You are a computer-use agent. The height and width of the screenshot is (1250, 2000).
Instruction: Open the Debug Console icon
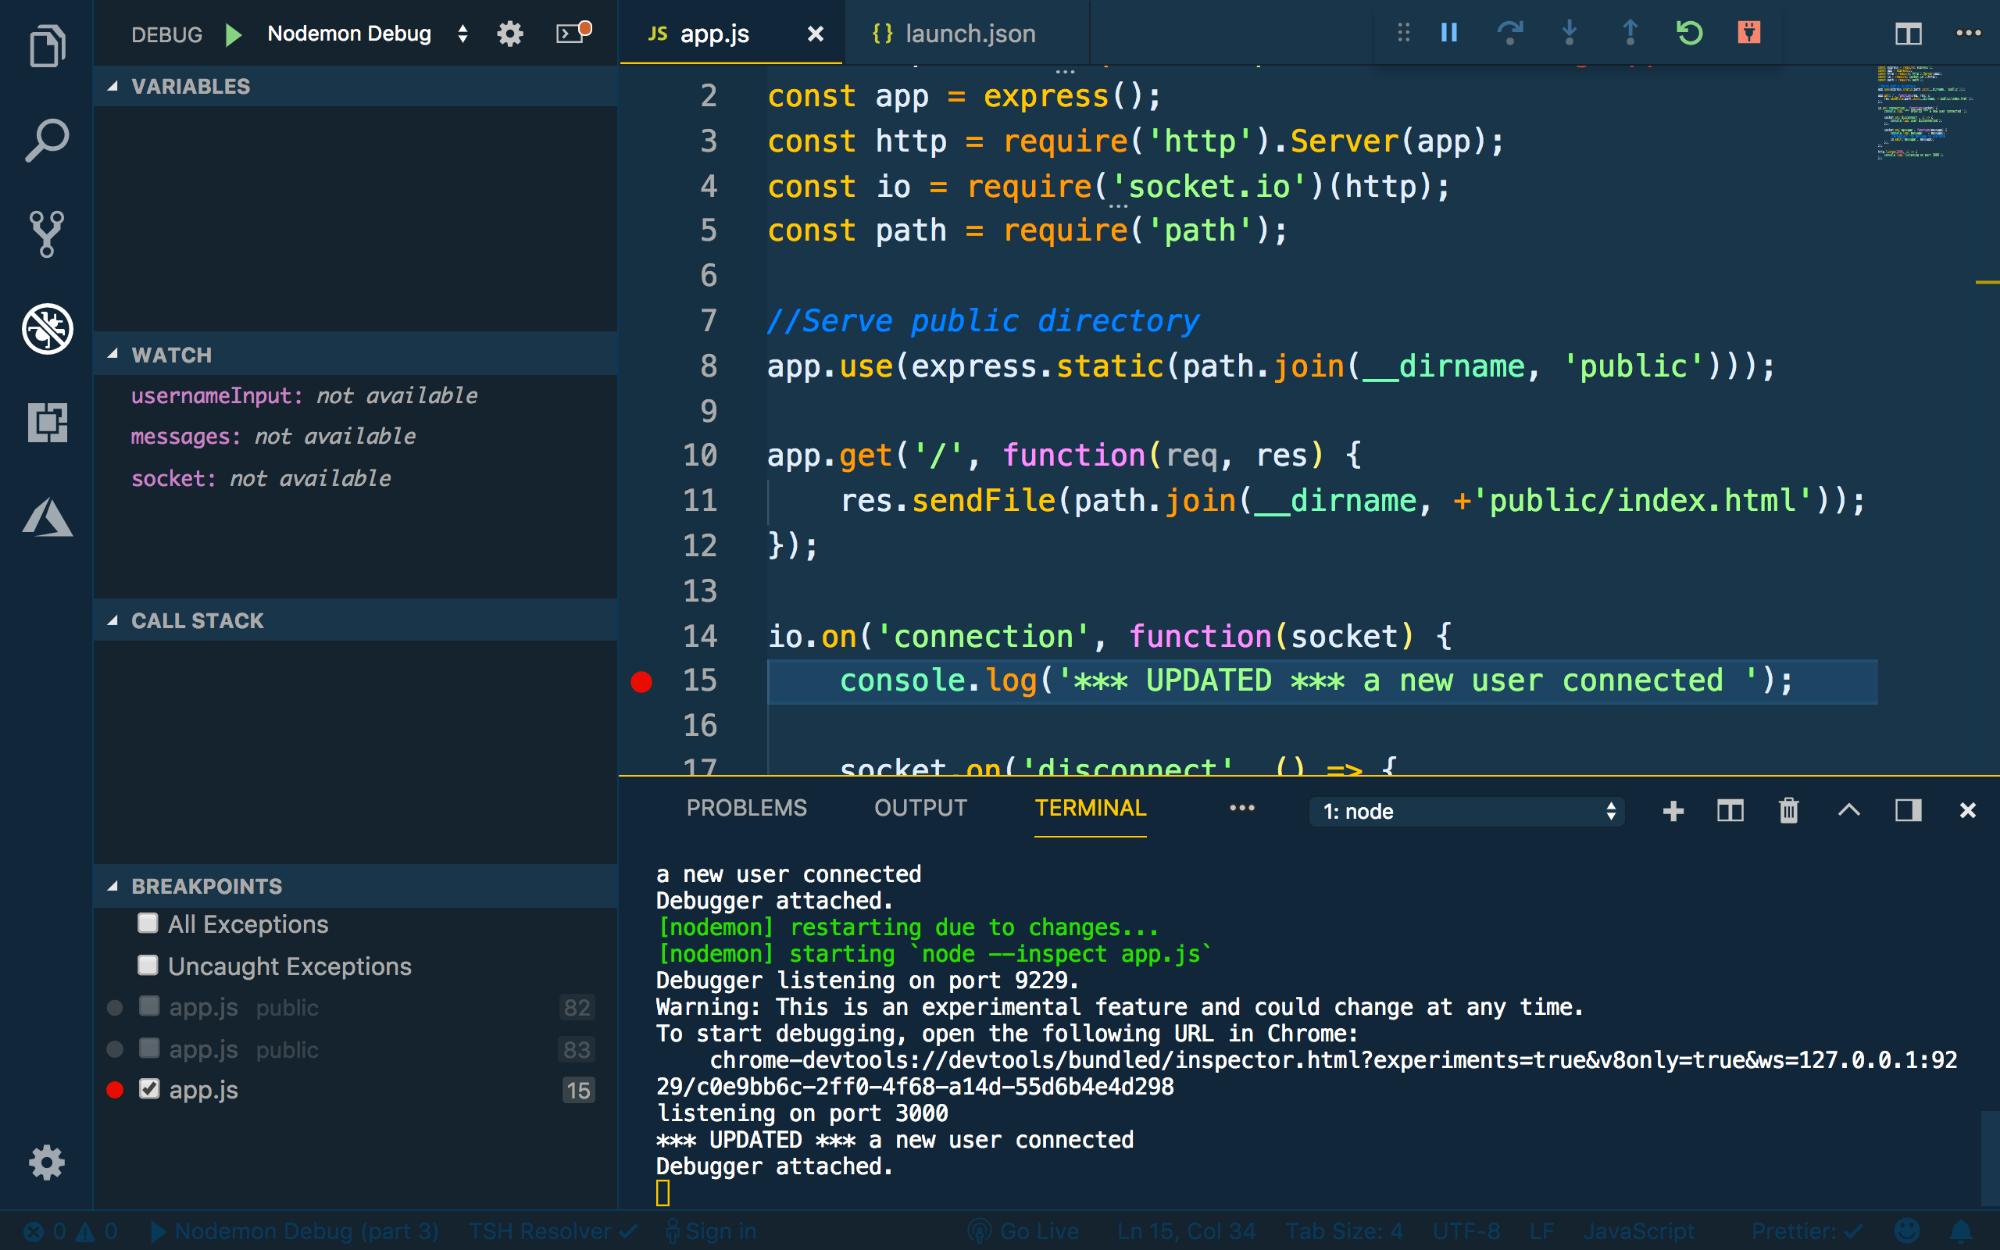coord(573,33)
